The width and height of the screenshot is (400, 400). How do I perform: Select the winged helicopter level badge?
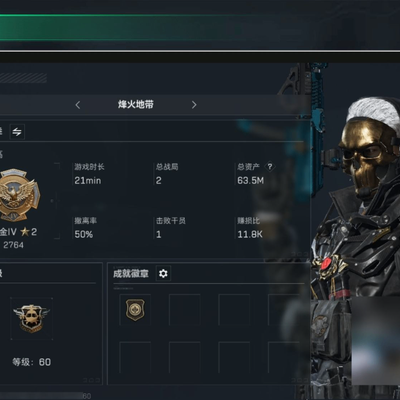pyautogui.click(x=32, y=318)
